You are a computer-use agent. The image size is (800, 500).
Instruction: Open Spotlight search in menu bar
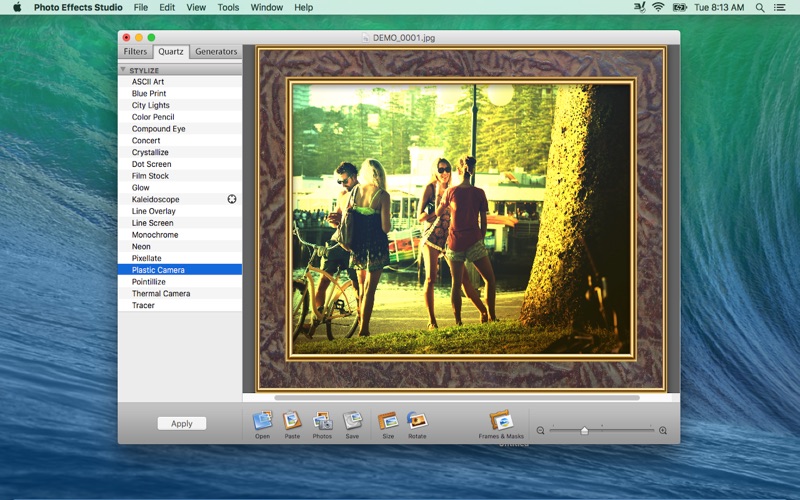click(760, 7)
